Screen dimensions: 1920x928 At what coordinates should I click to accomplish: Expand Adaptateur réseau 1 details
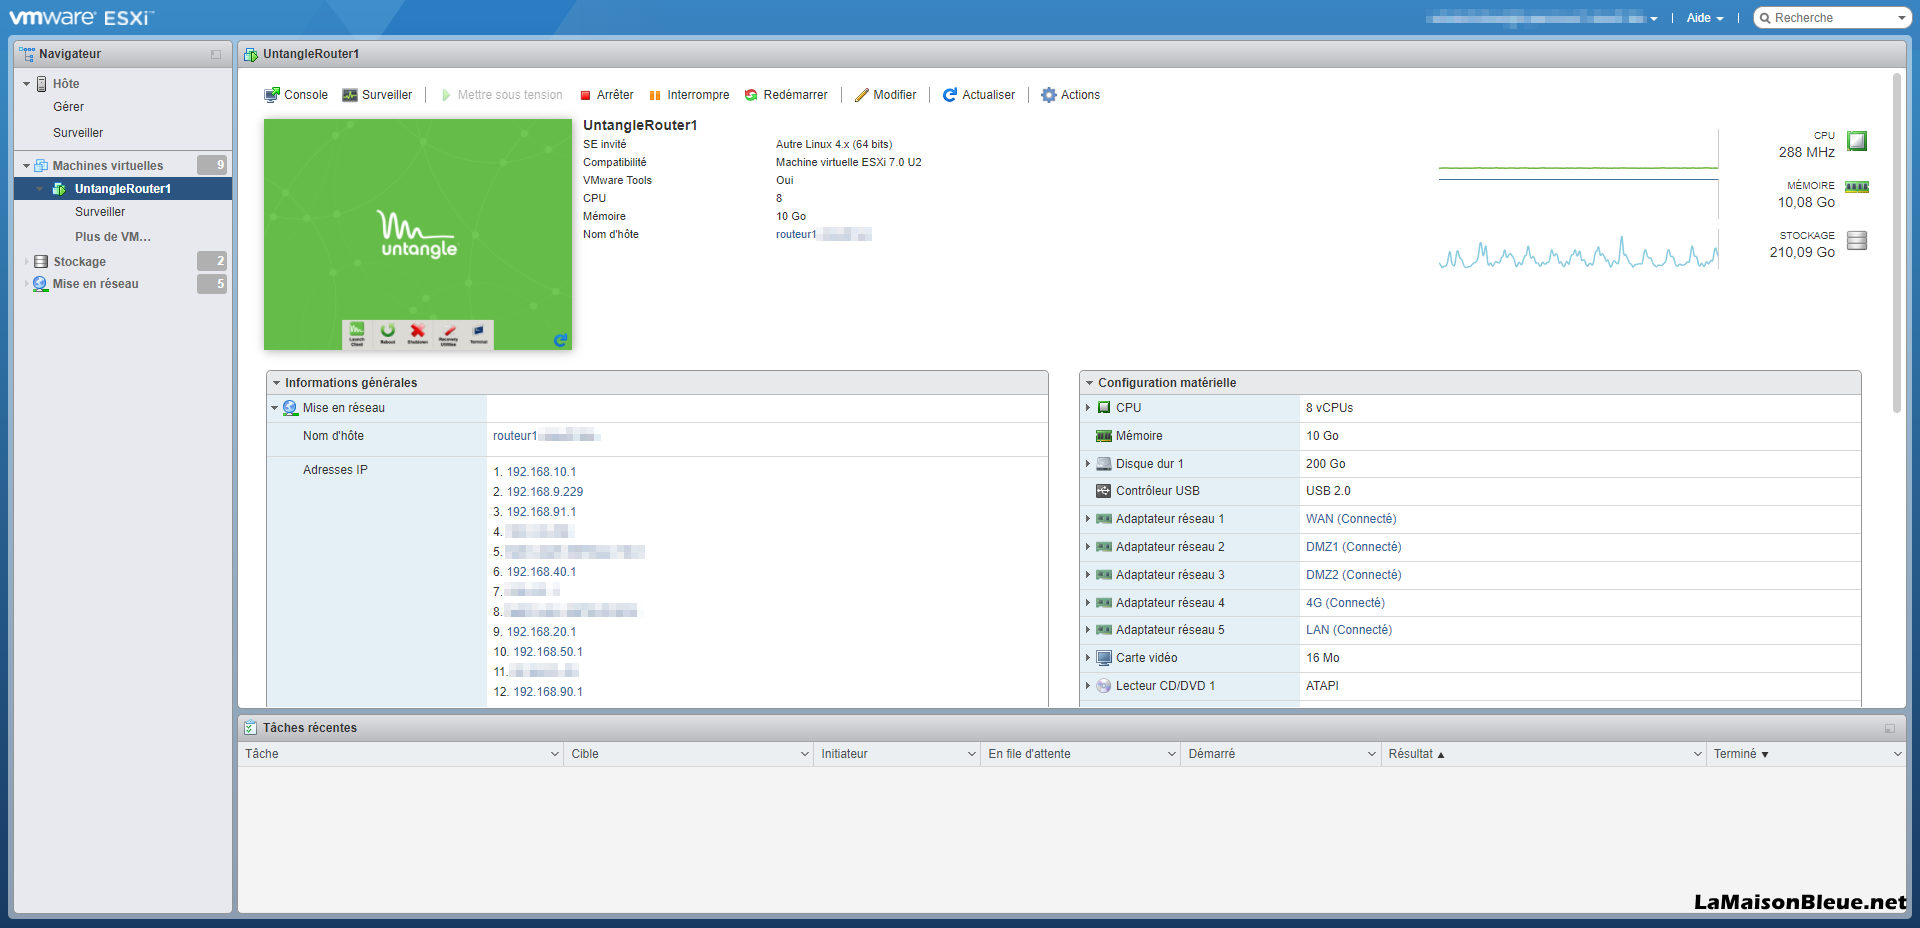(x=1088, y=519)
